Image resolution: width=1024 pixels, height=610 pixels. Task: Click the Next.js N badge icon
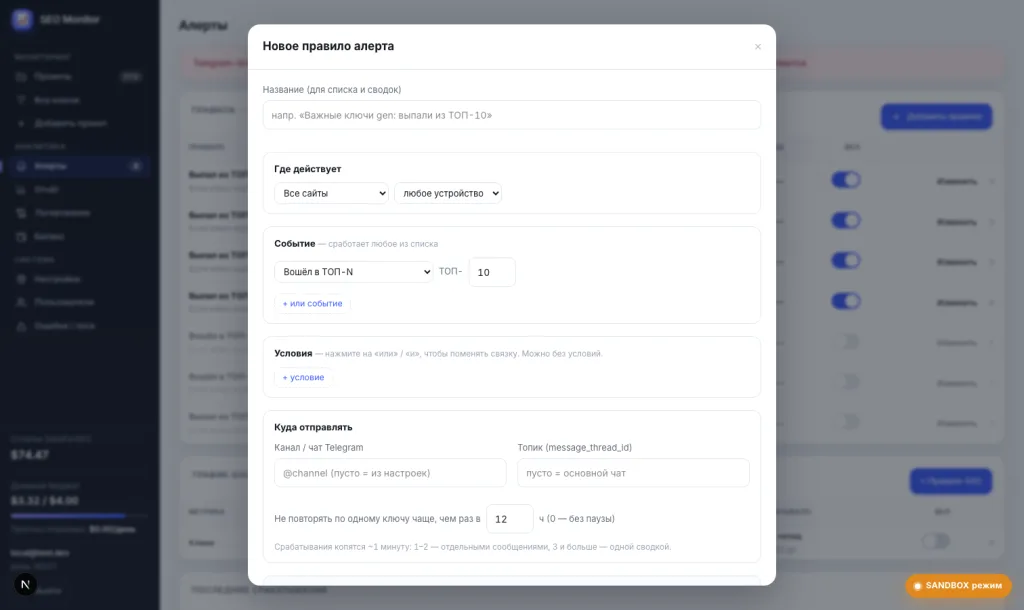(25, 585)
